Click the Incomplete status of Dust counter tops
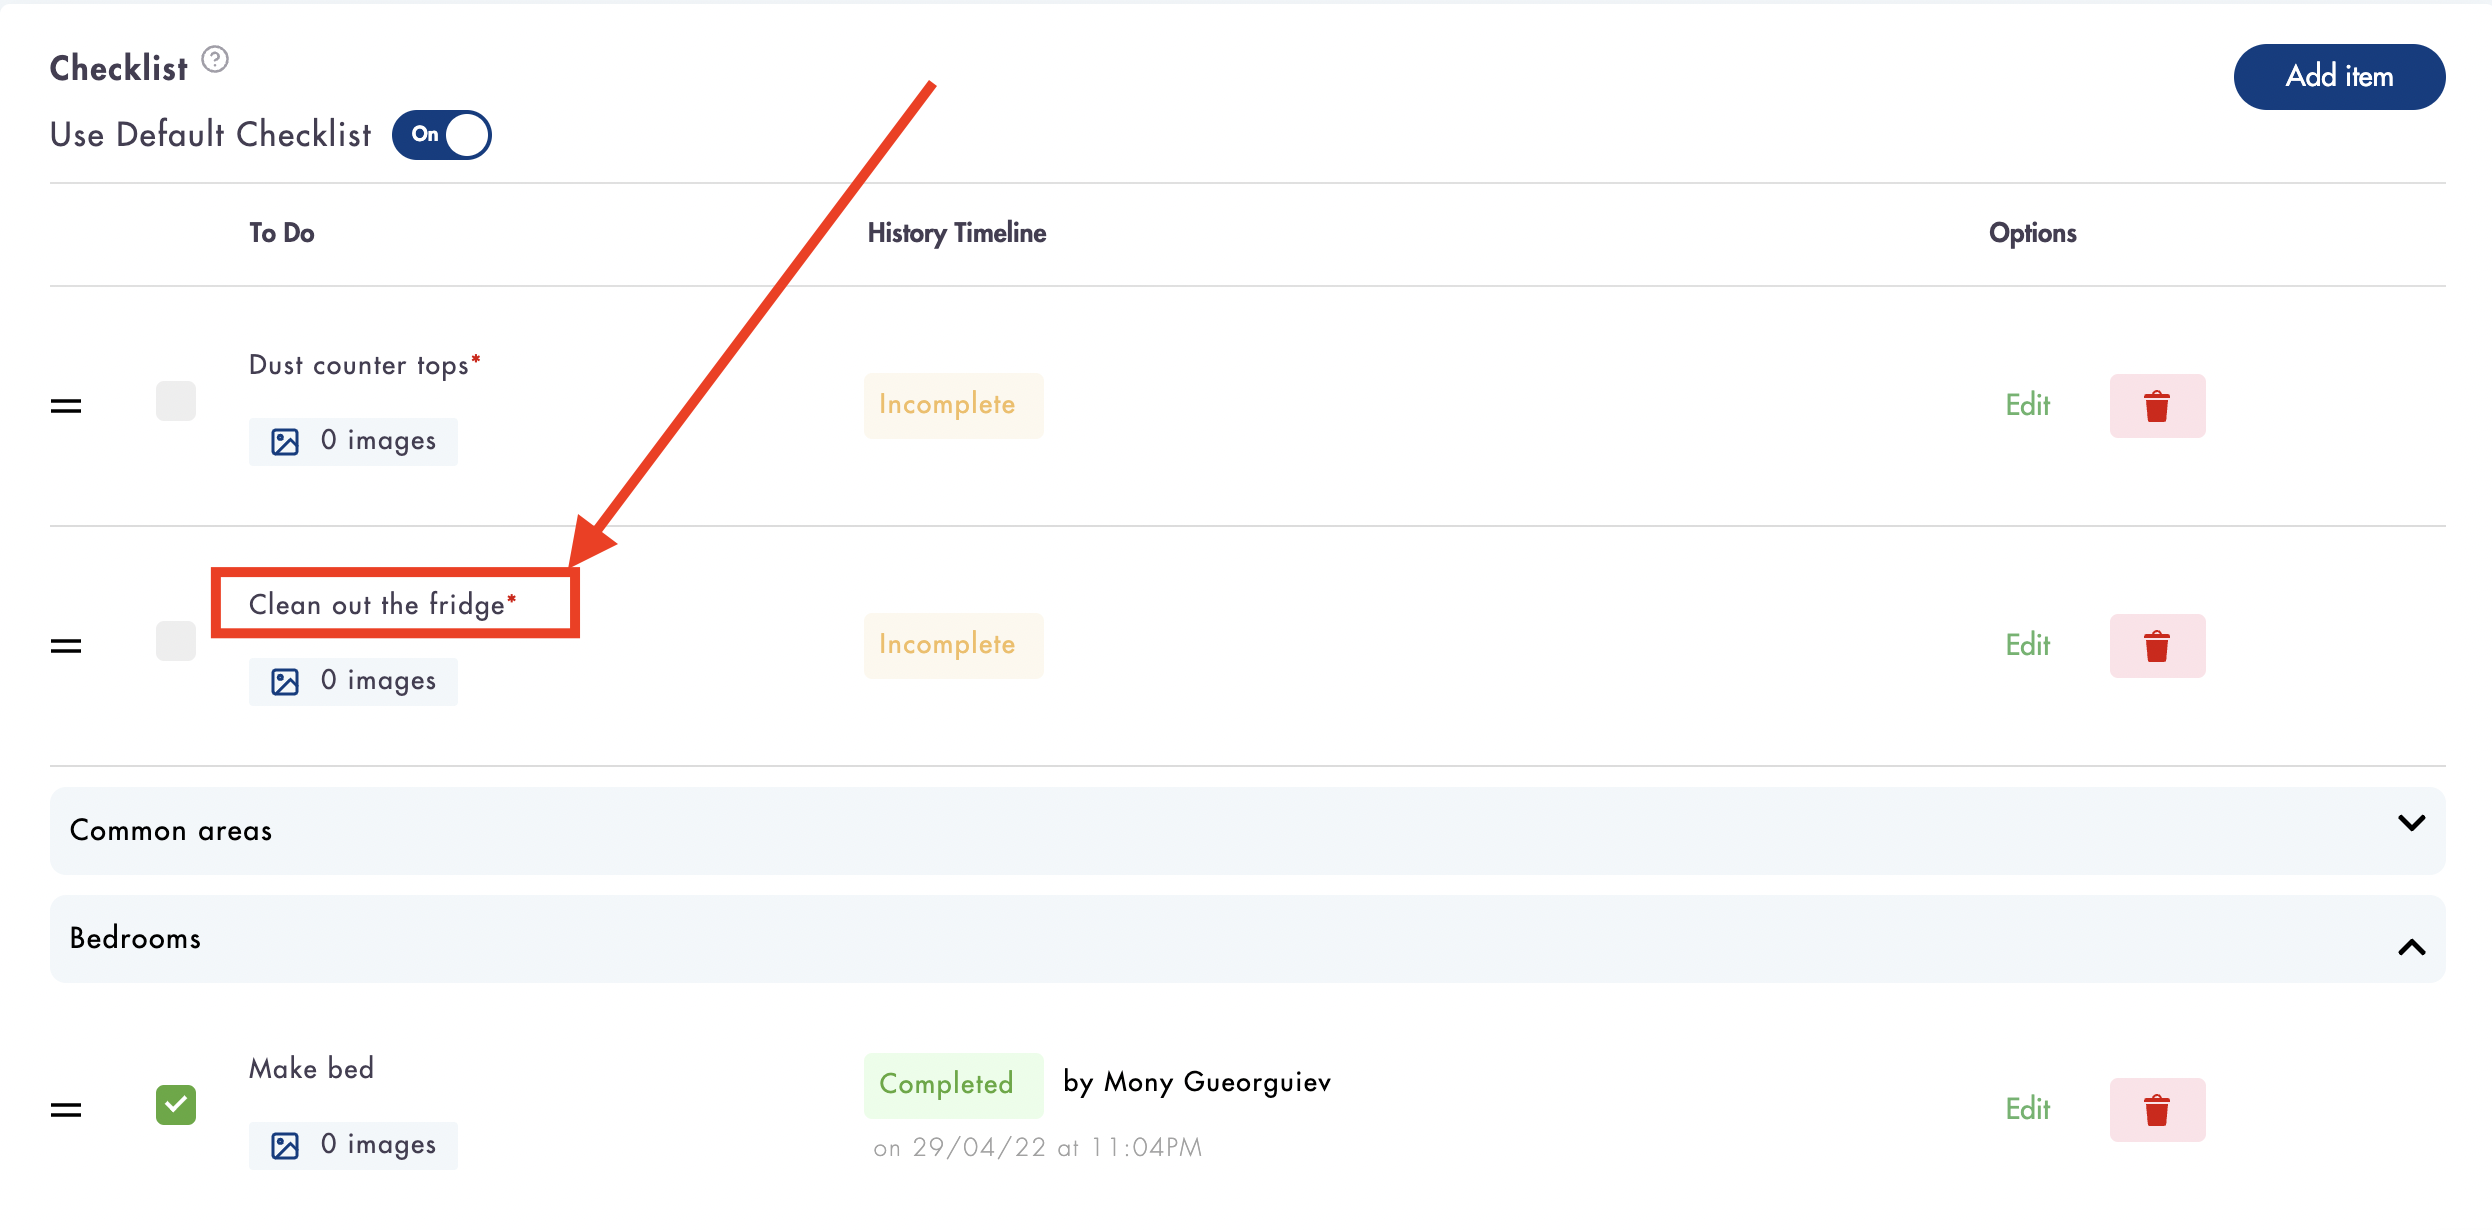The height and width of the screenshot is (1230, 2492). 953,405
